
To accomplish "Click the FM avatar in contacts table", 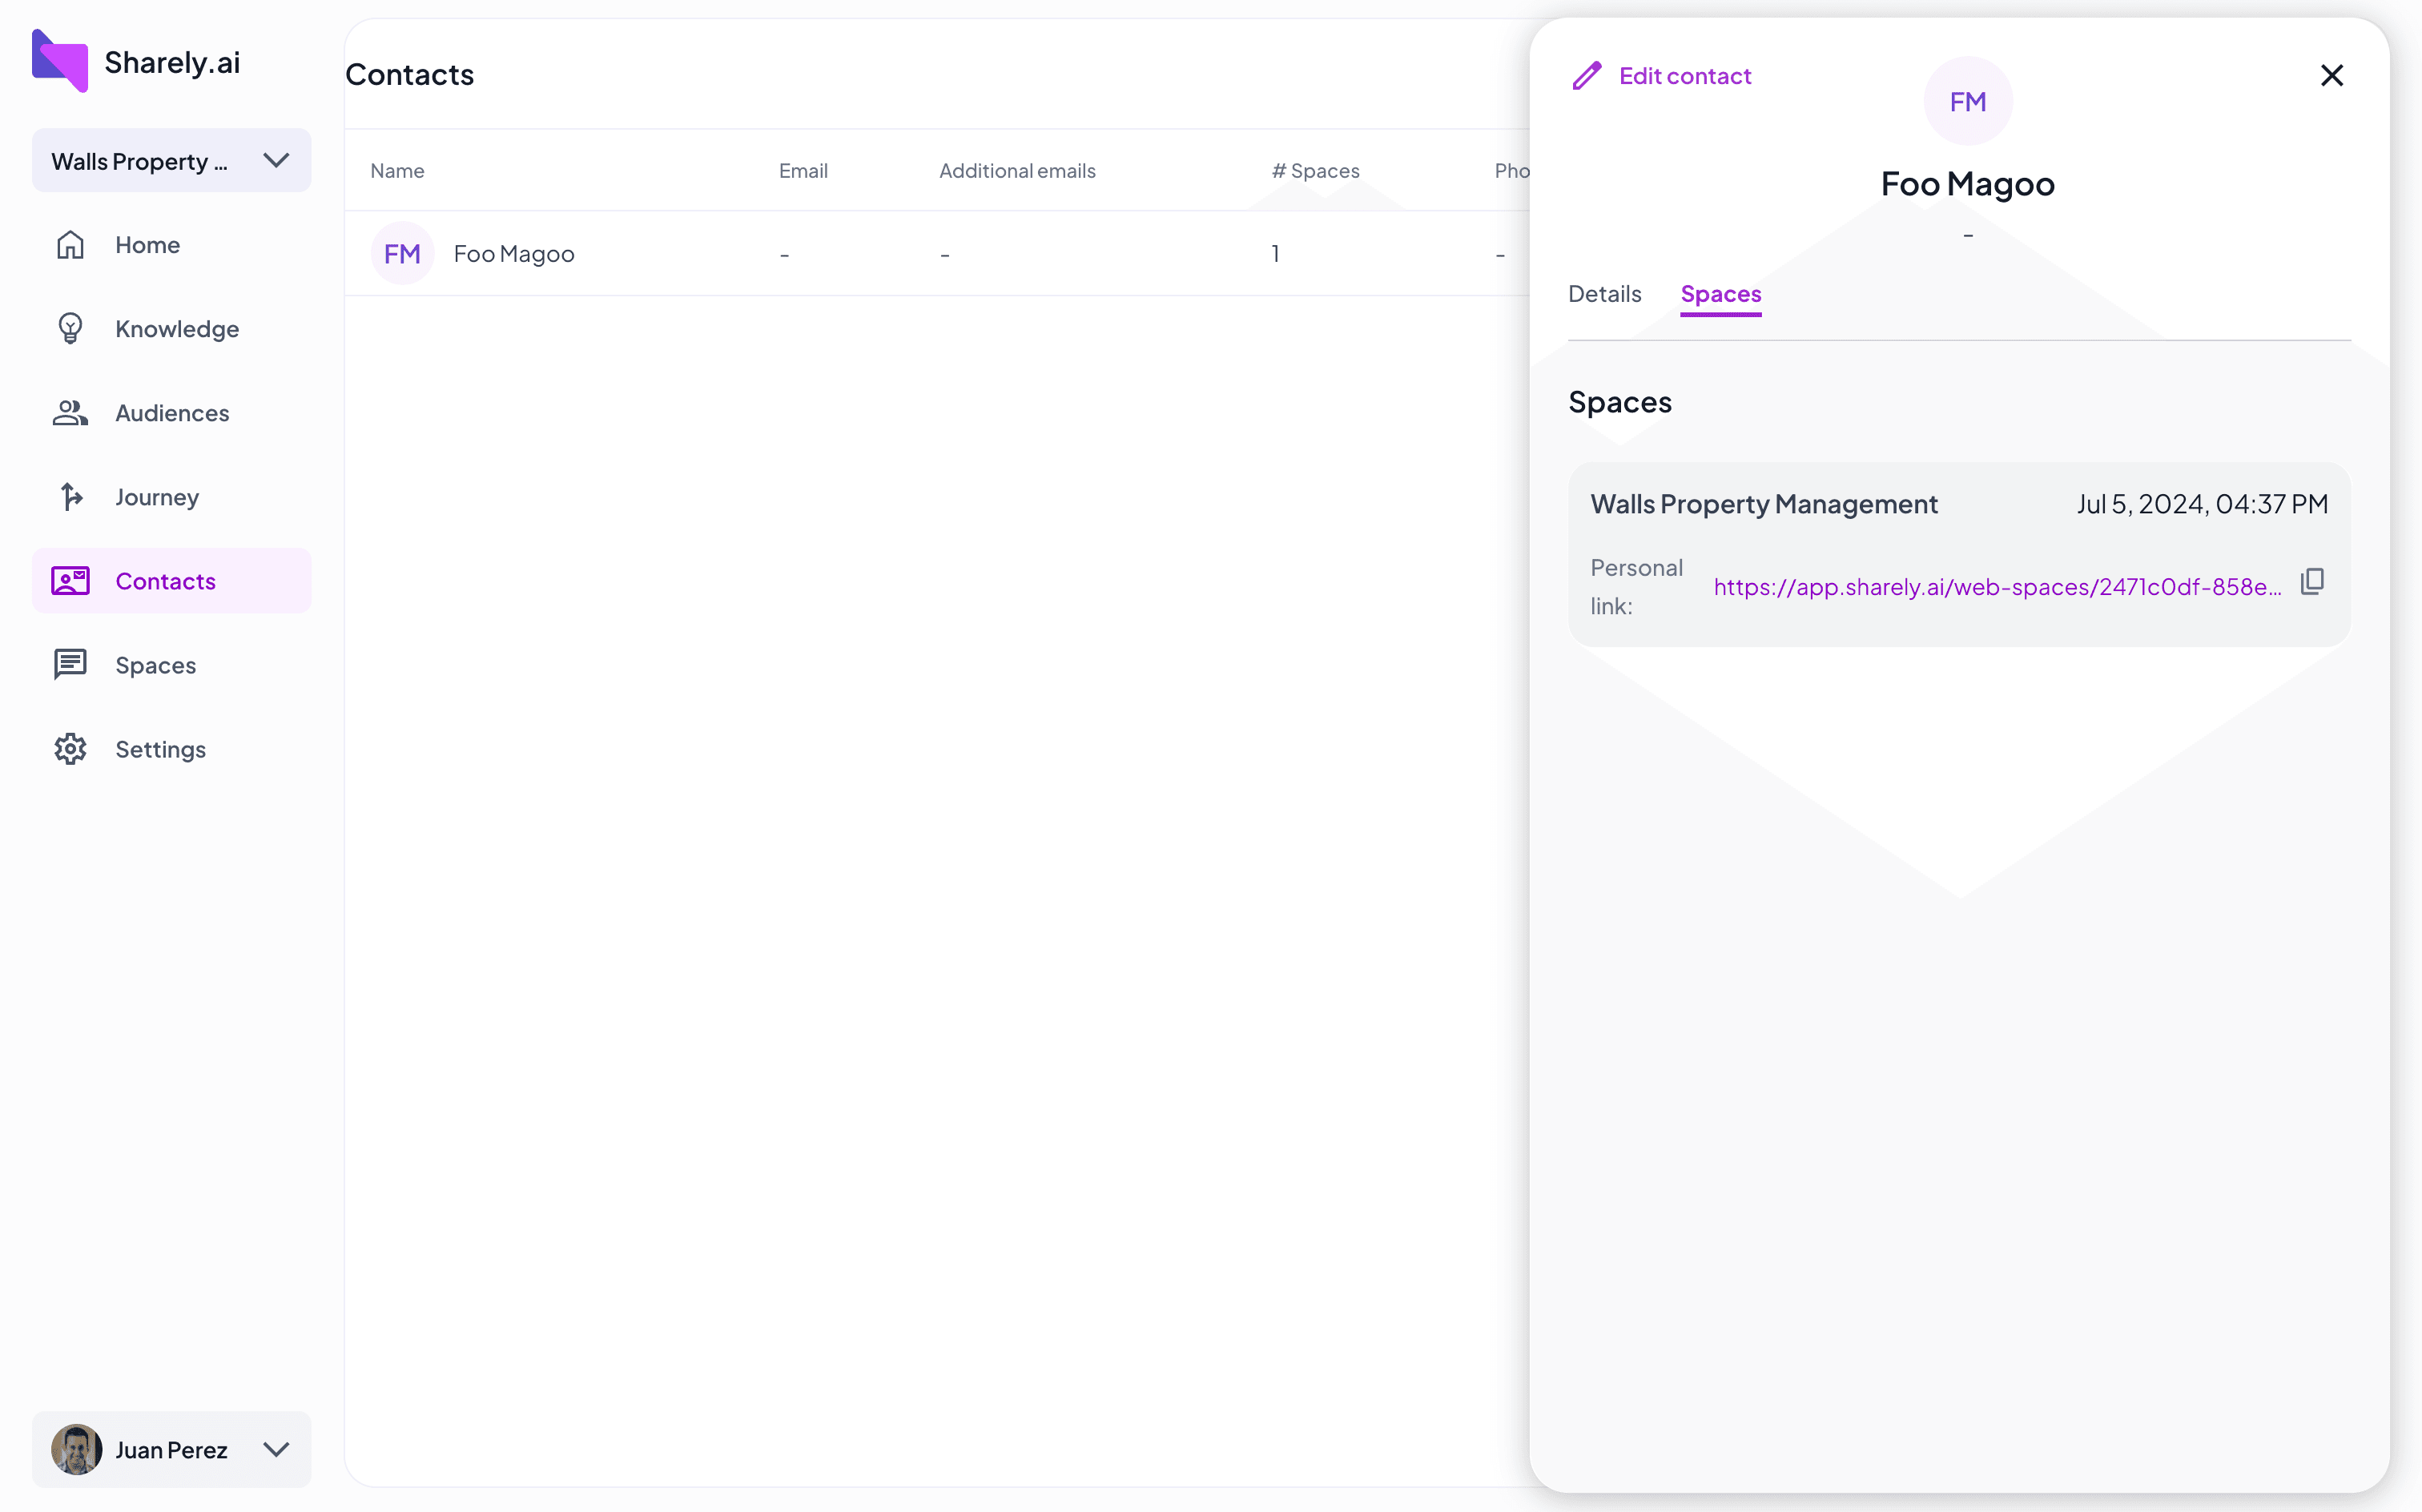I will 402,253.
